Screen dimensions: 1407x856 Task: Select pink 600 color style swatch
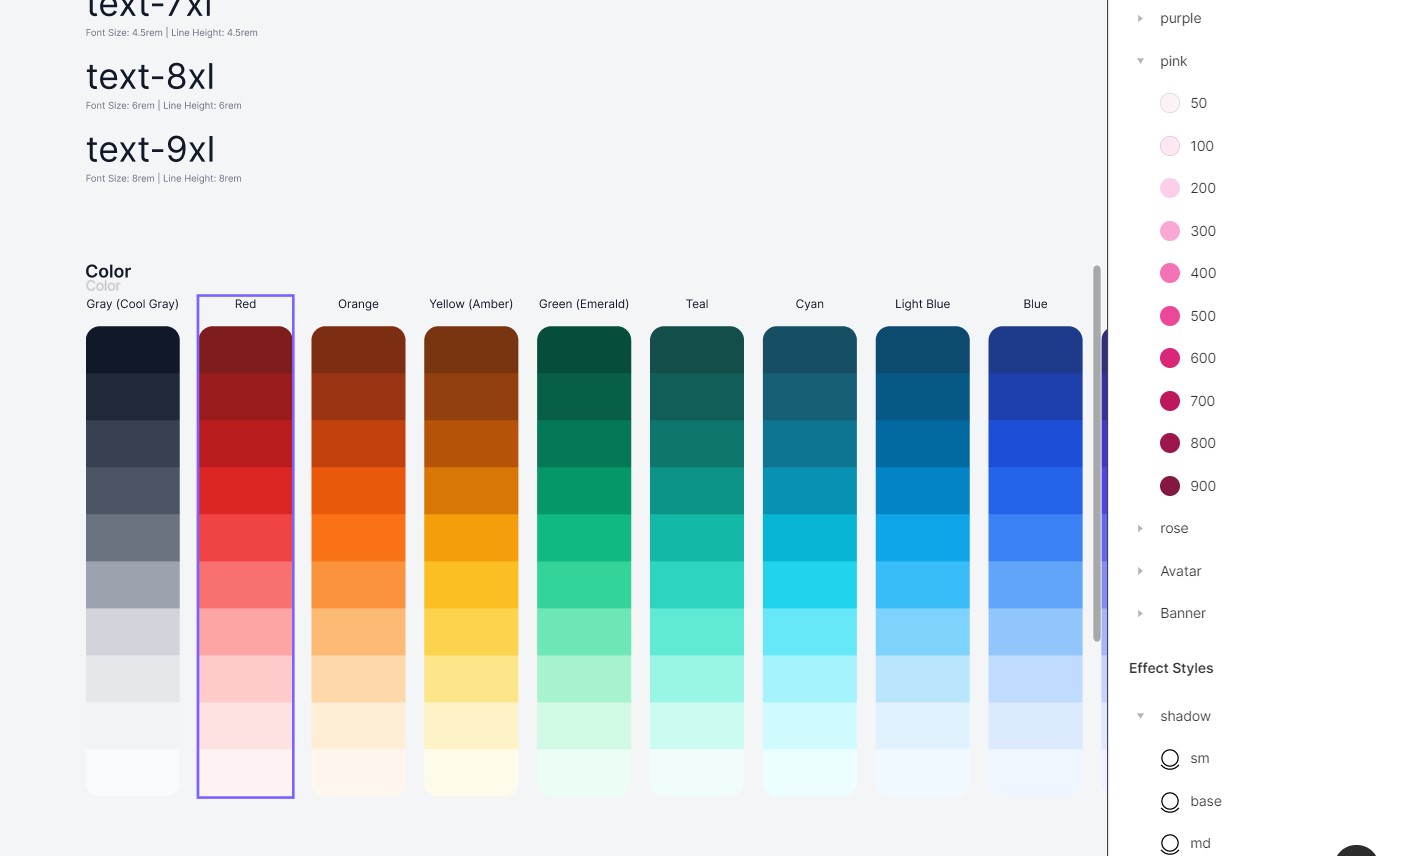[1170, 358]
